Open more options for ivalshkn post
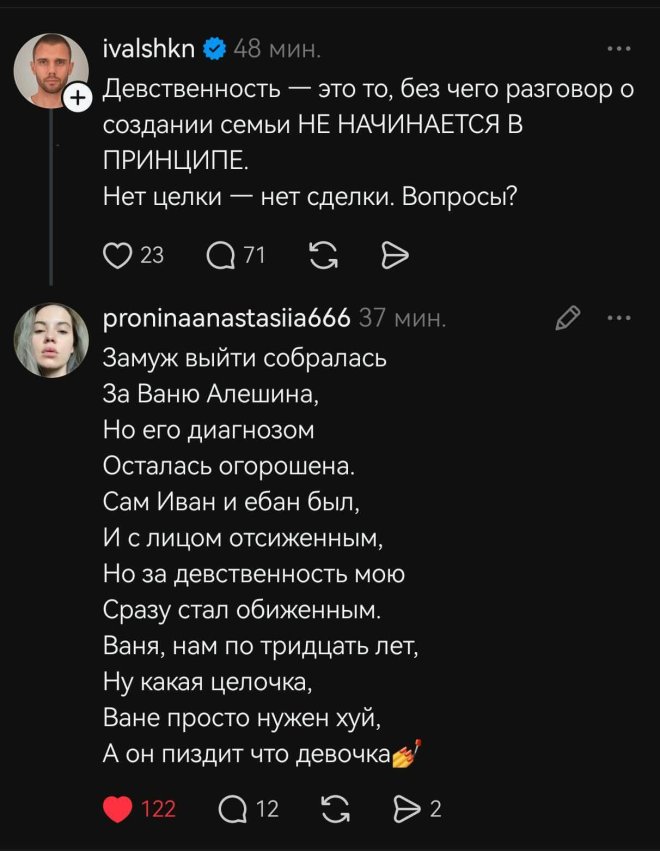Screen dimensions: 660x851 [x=619, y=49]
